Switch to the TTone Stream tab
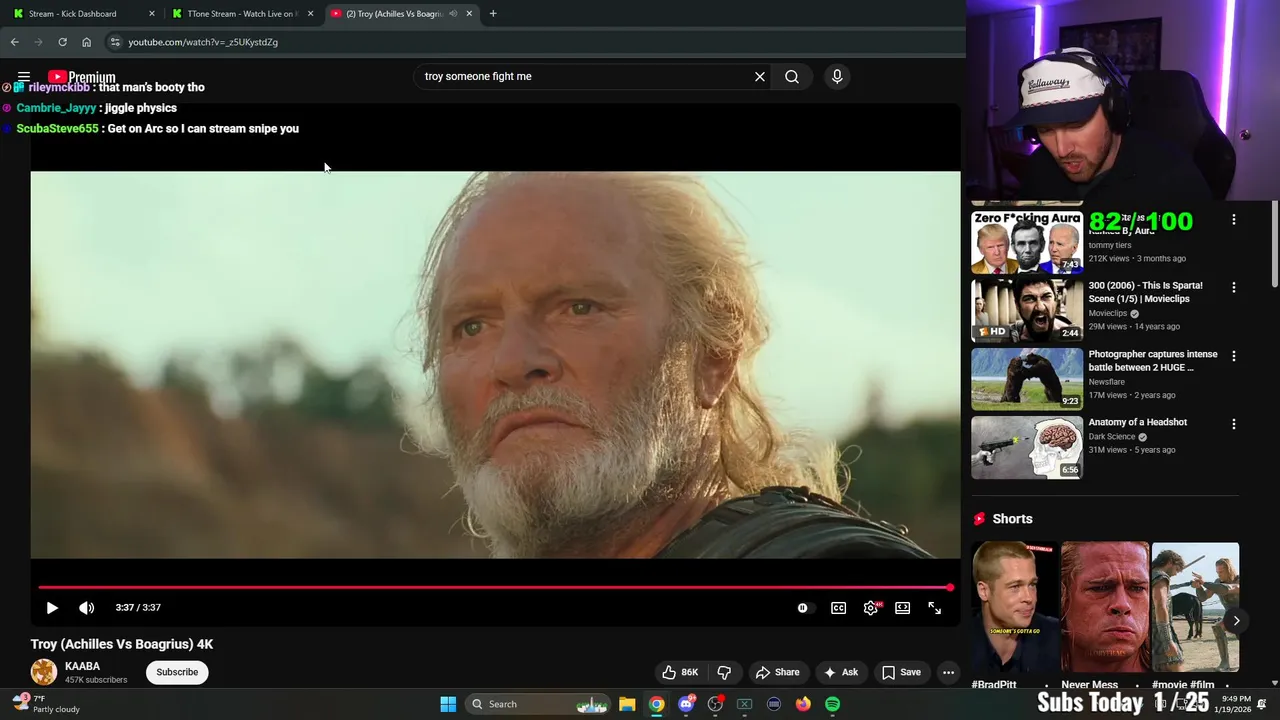This screenshot has width=1280, height=720. [243, 14]
